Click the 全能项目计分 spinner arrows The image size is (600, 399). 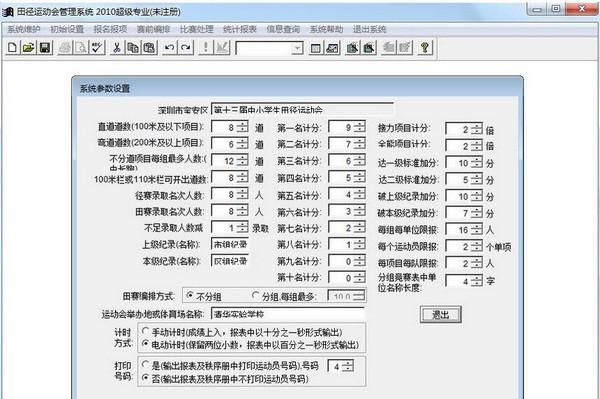coord(476,145)
